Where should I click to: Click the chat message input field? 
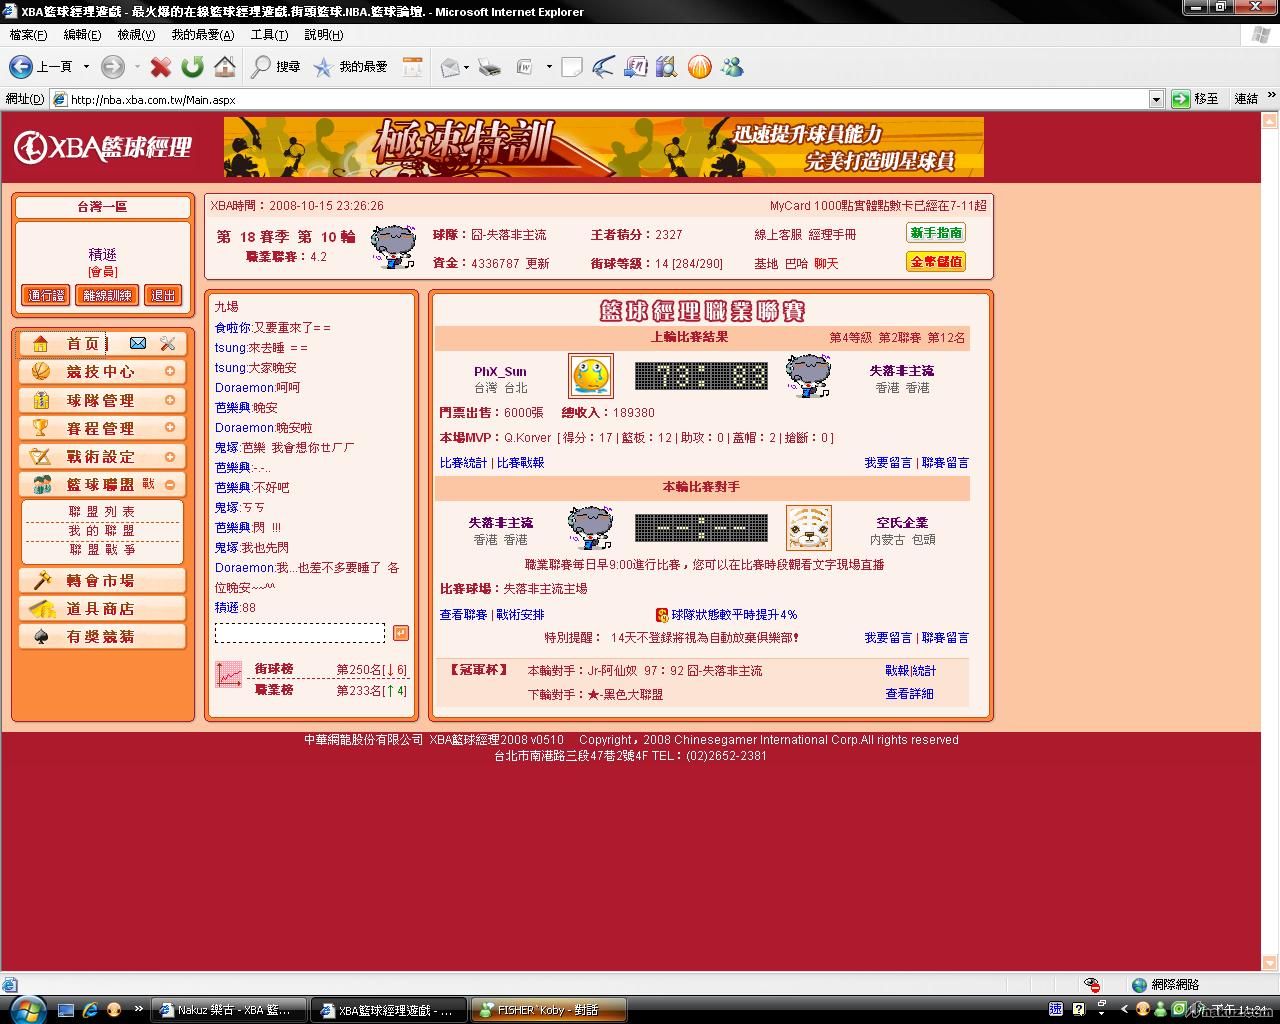tap(299, 633)
